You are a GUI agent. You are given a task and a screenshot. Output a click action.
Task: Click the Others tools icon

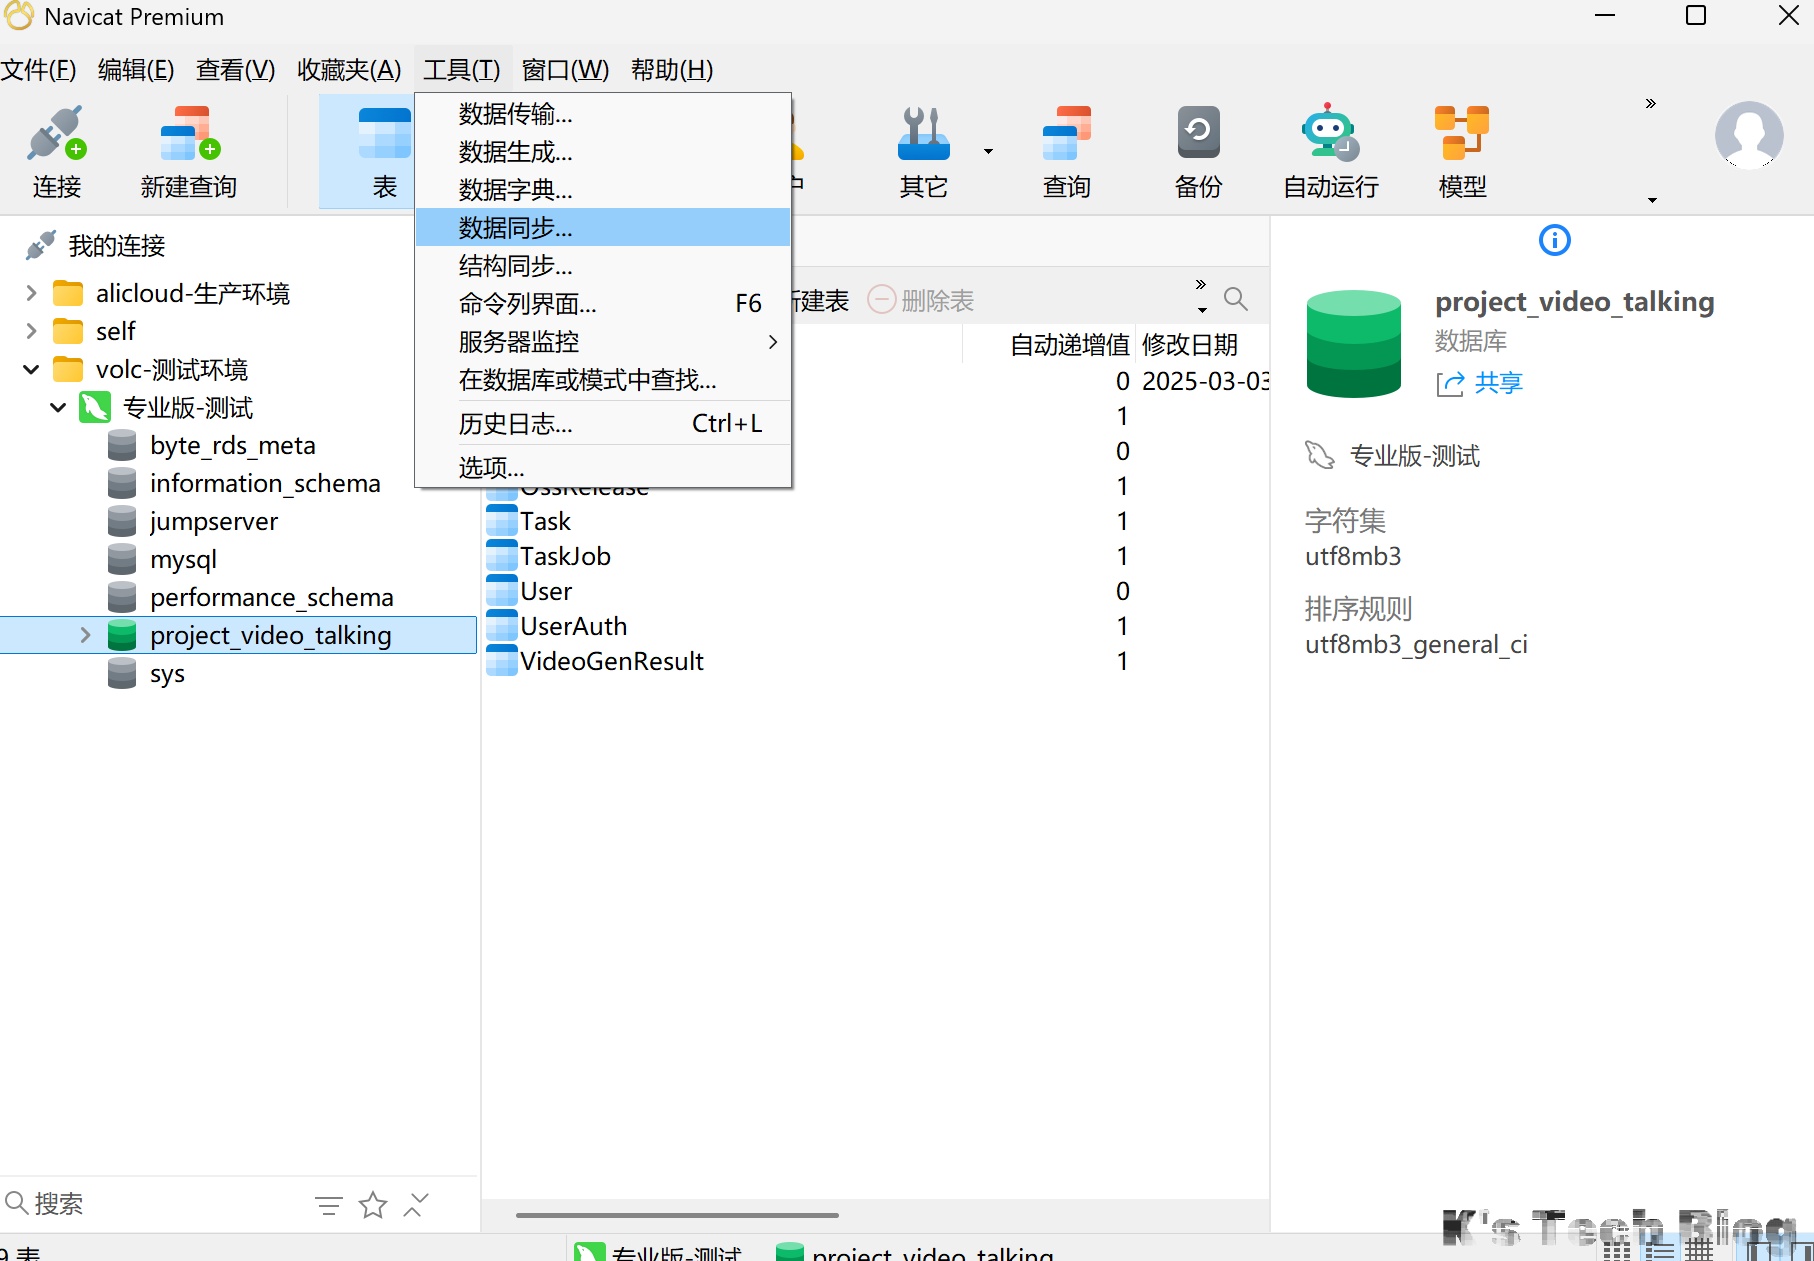923,135
